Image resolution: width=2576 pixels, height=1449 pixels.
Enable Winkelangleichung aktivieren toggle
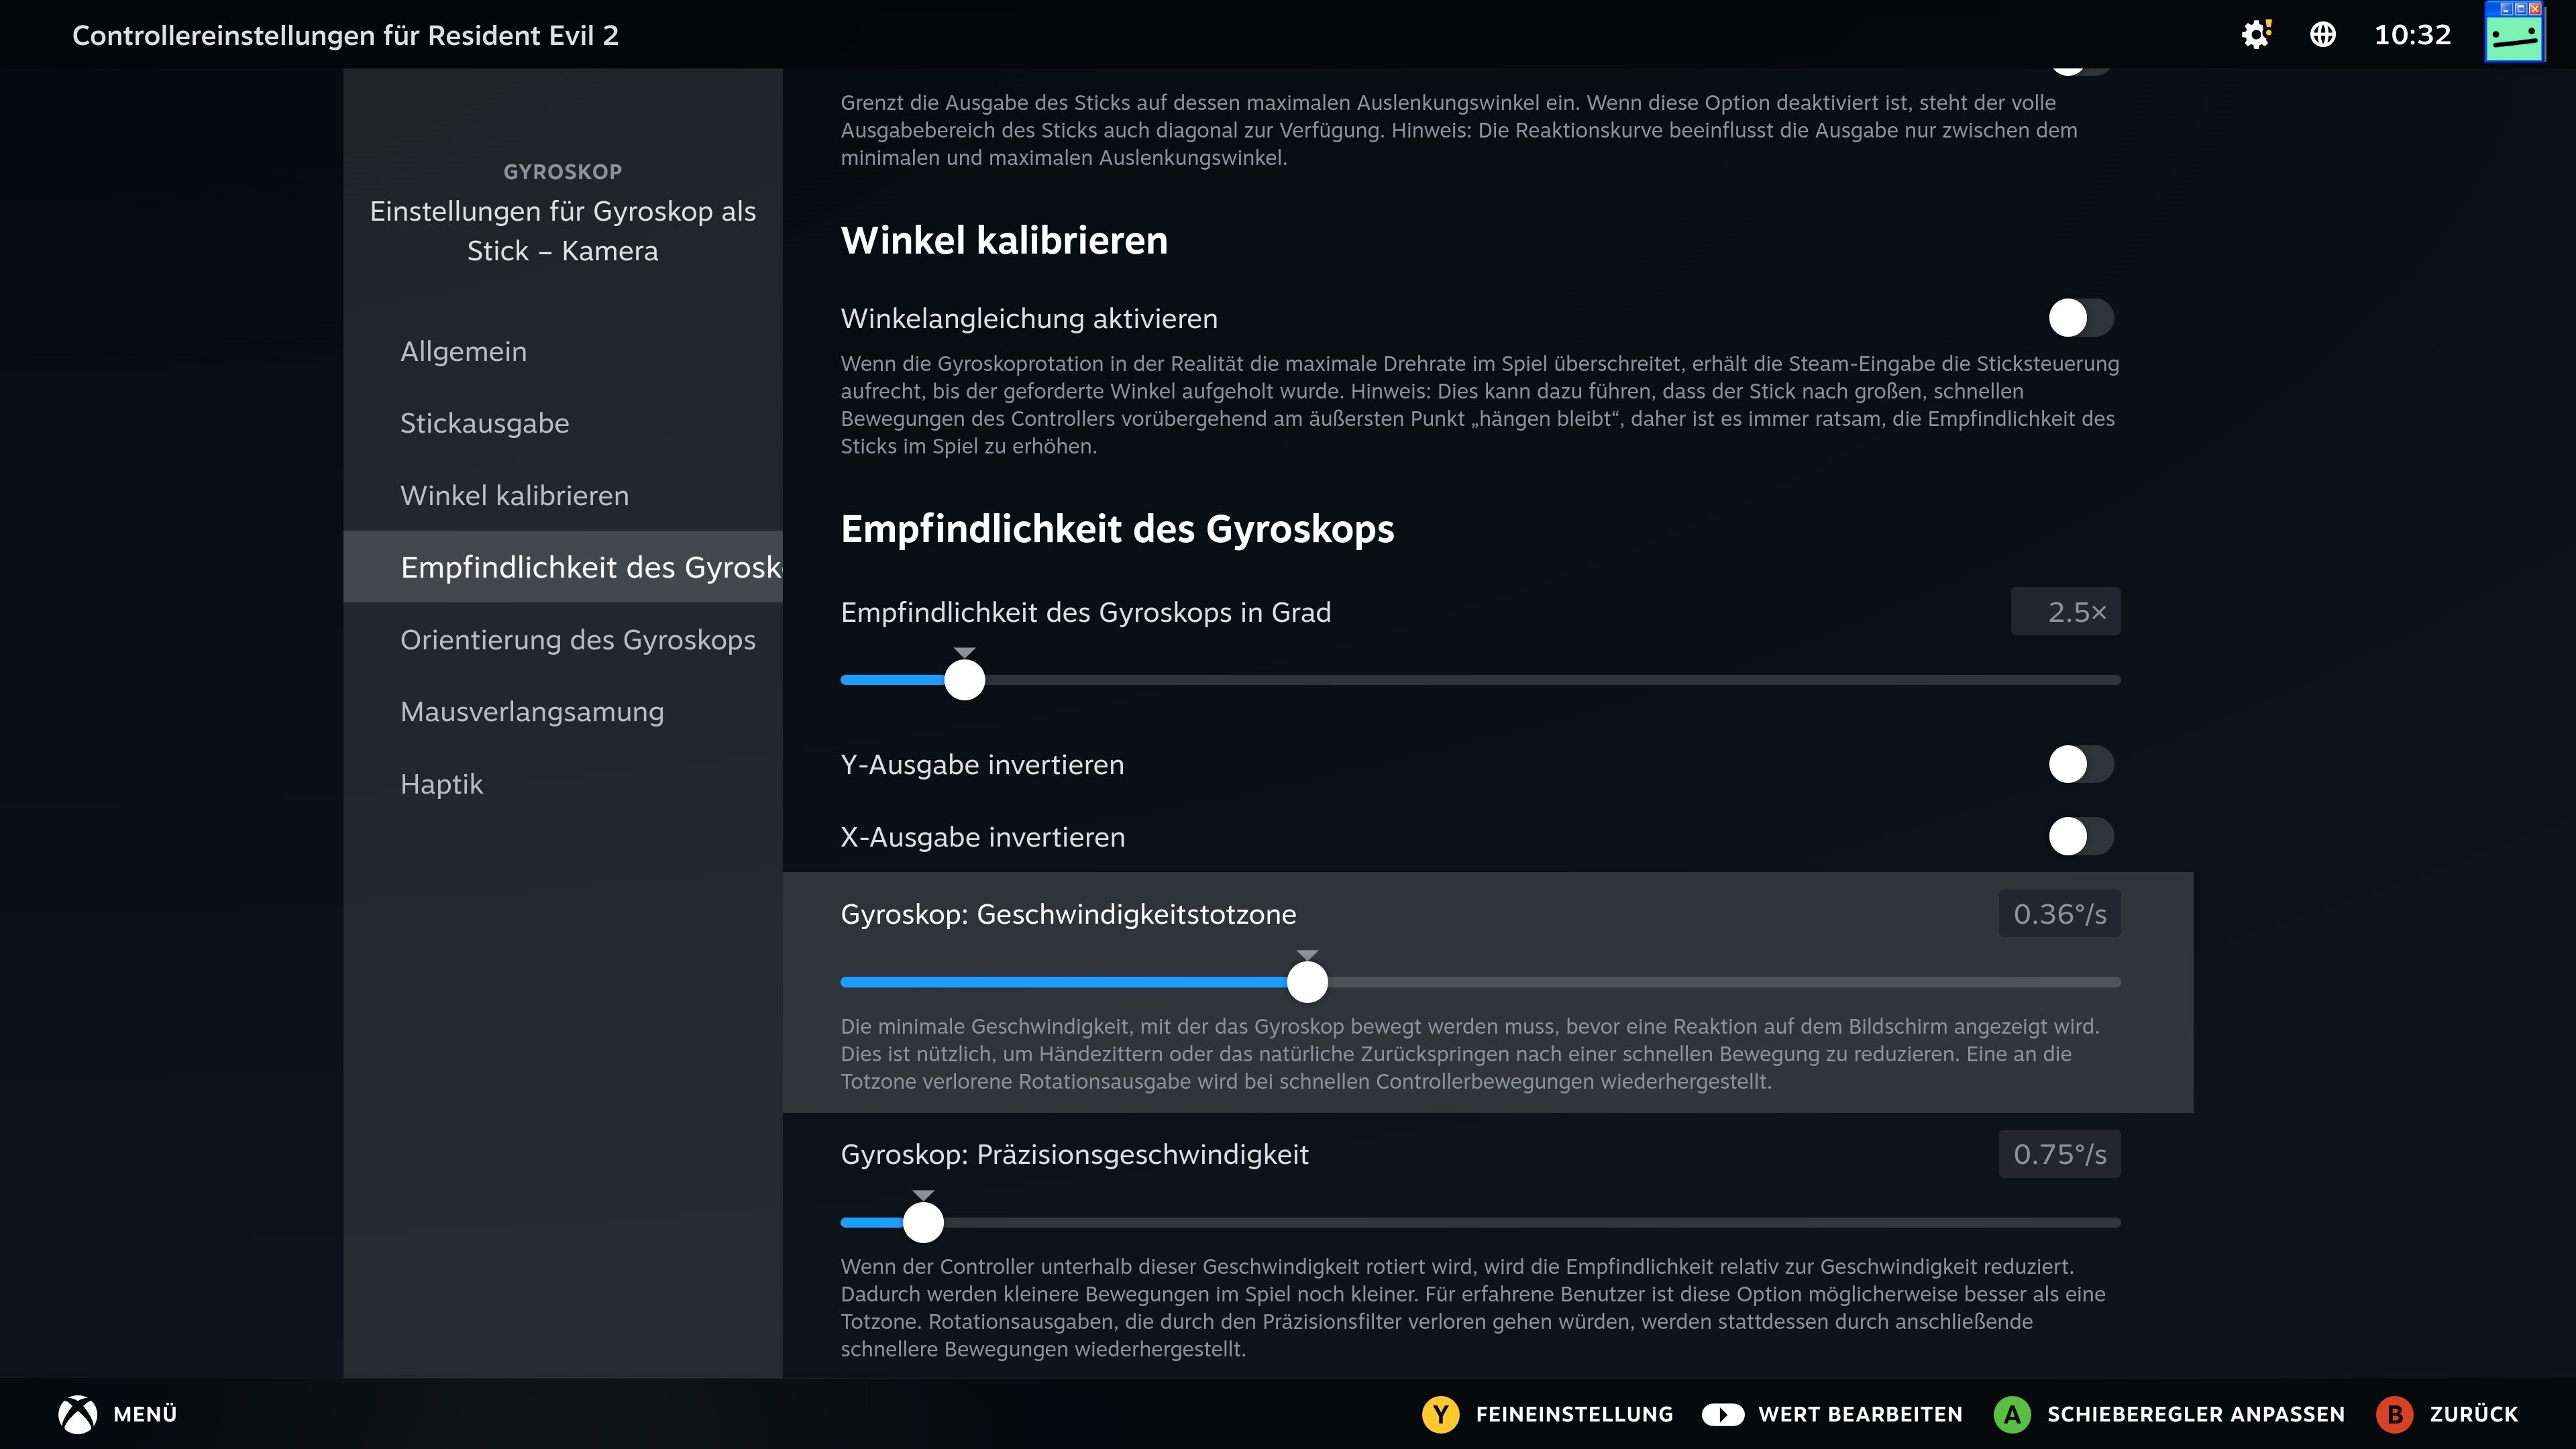(x=2080, y=318)
